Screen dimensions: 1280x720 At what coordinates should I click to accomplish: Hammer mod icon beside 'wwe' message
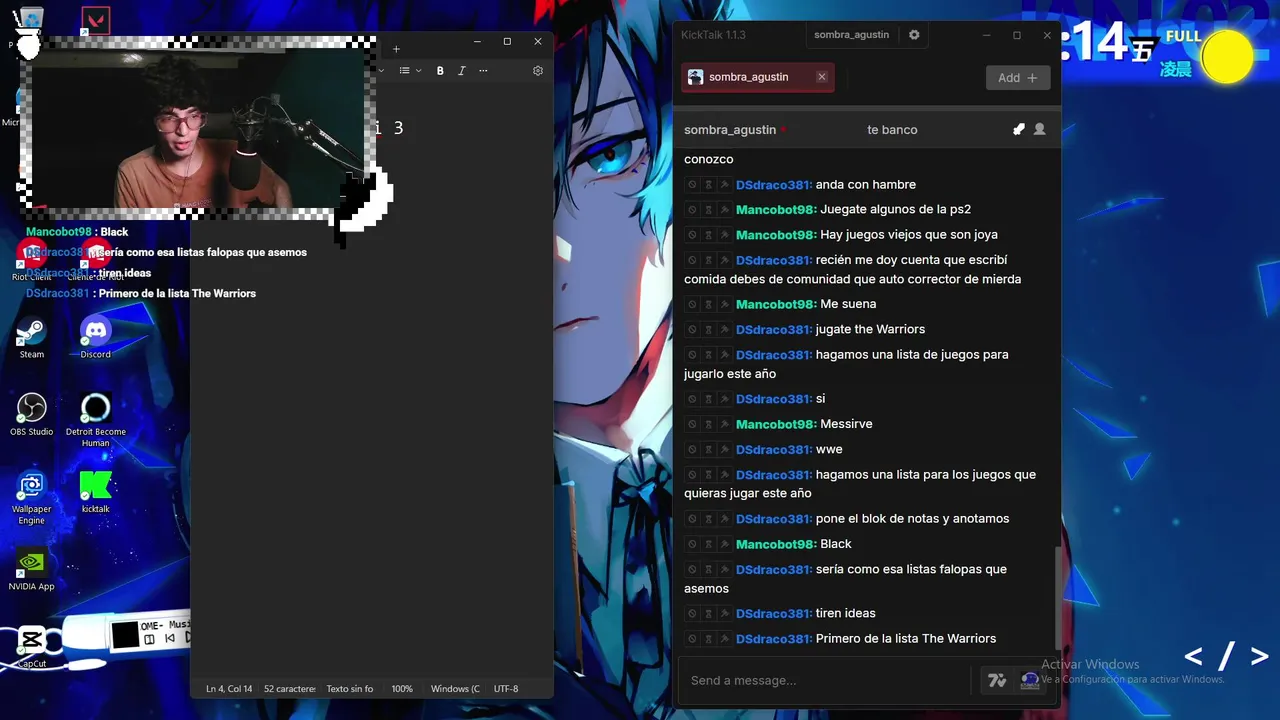(724, 450)
